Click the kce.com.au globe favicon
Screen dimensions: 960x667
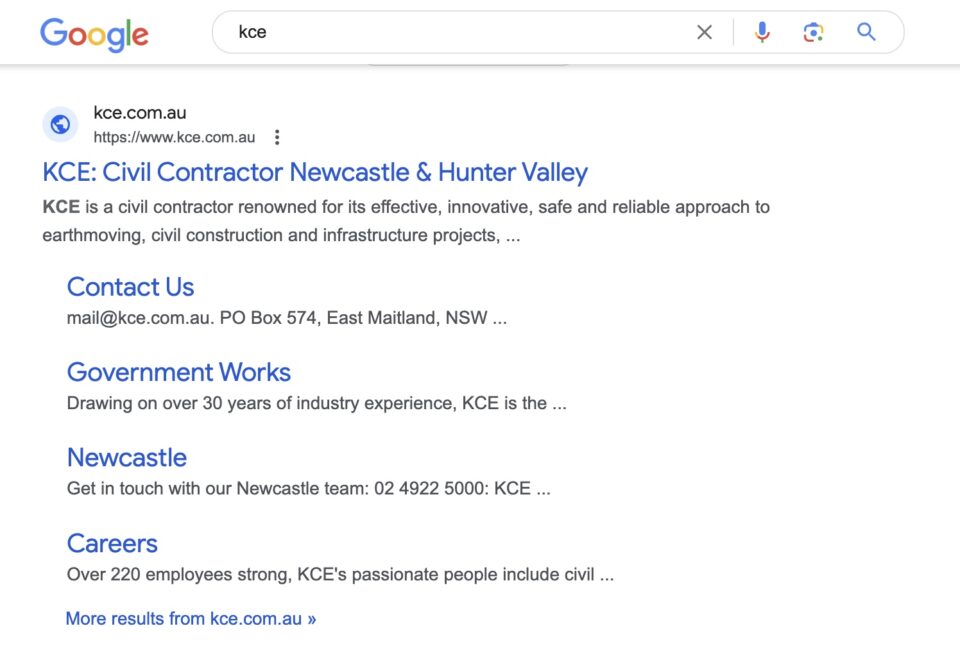(x=59, y=124)
